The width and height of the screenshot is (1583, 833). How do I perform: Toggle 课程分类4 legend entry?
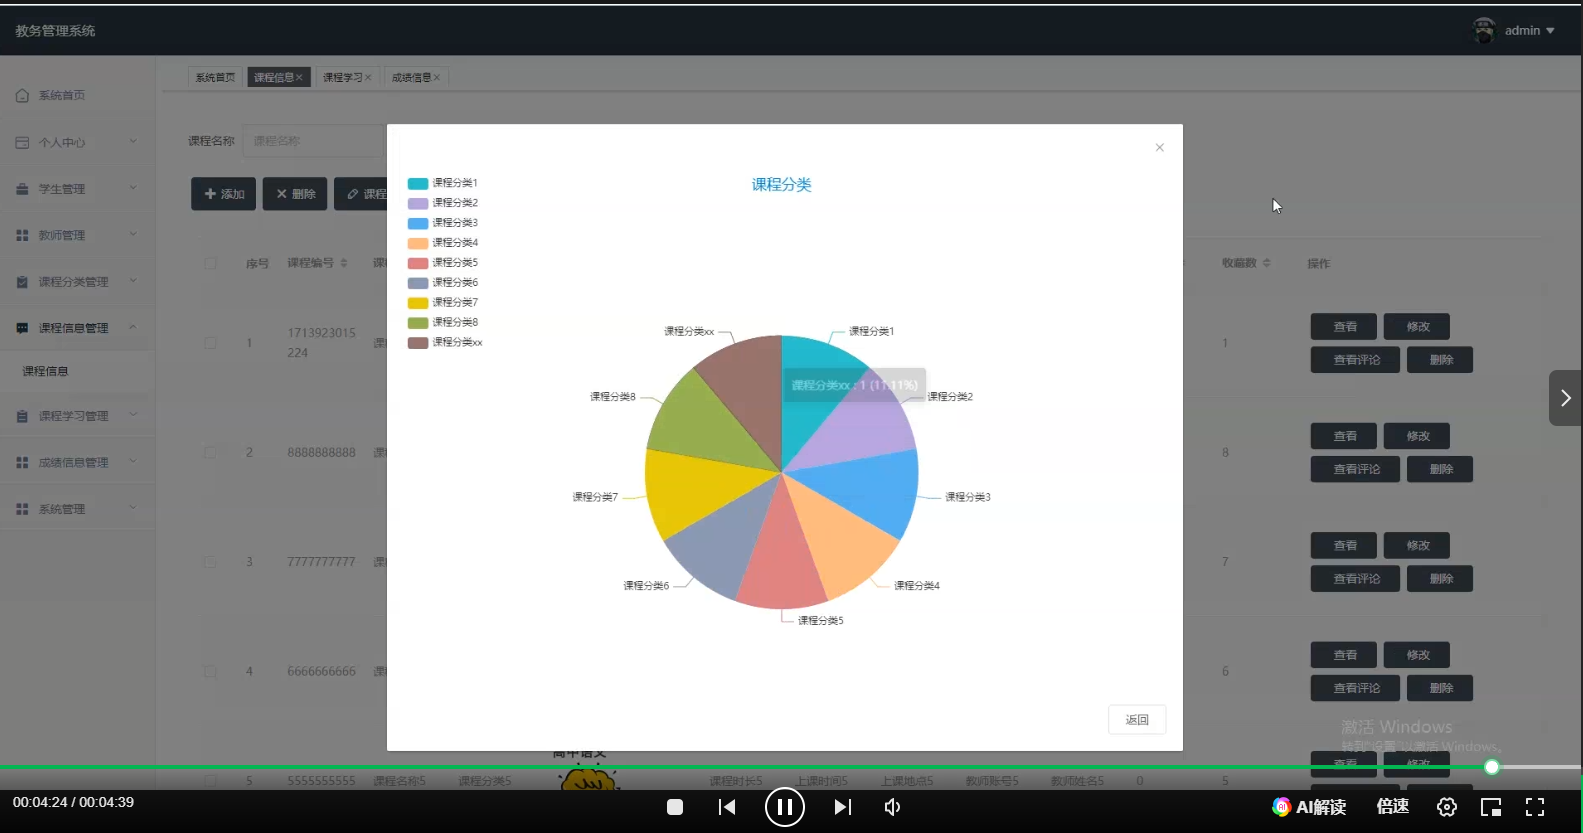coord(443,243)
